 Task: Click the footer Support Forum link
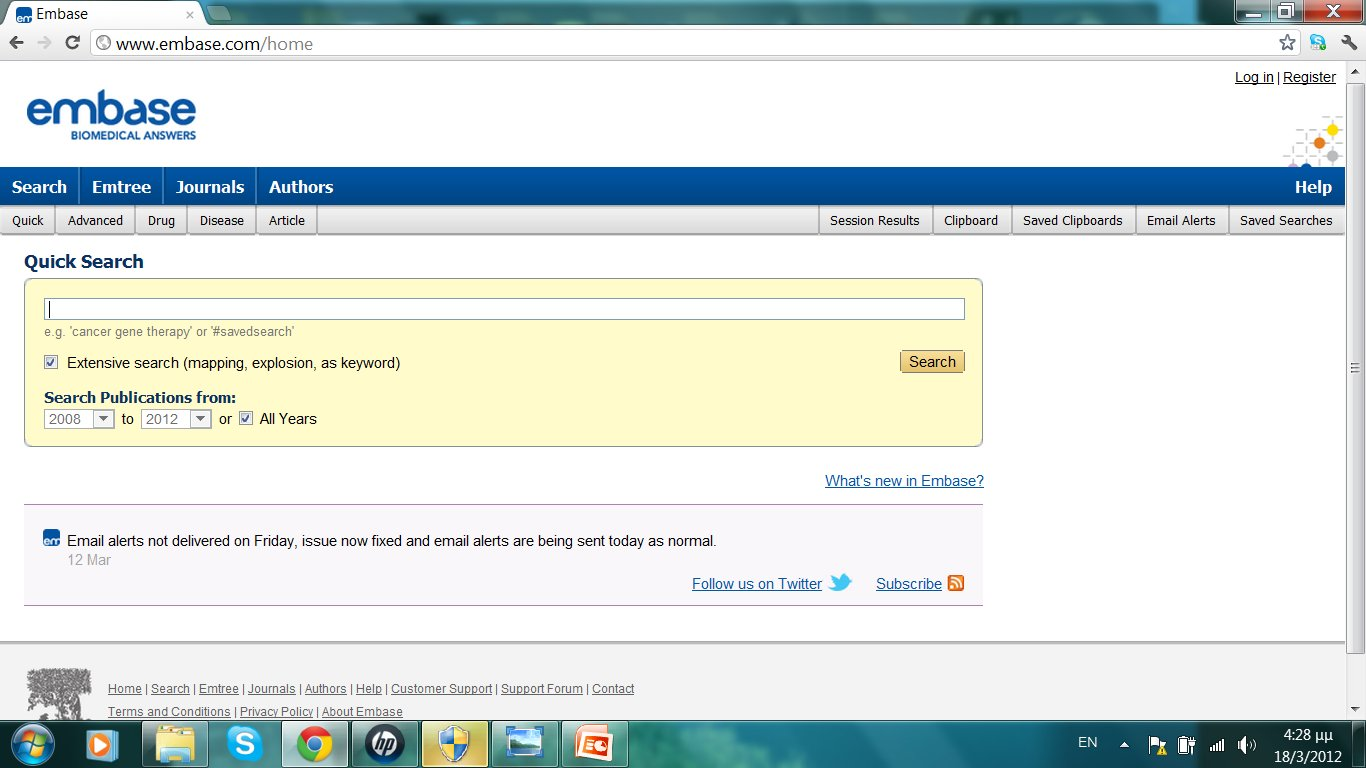[x=541, y=688]
